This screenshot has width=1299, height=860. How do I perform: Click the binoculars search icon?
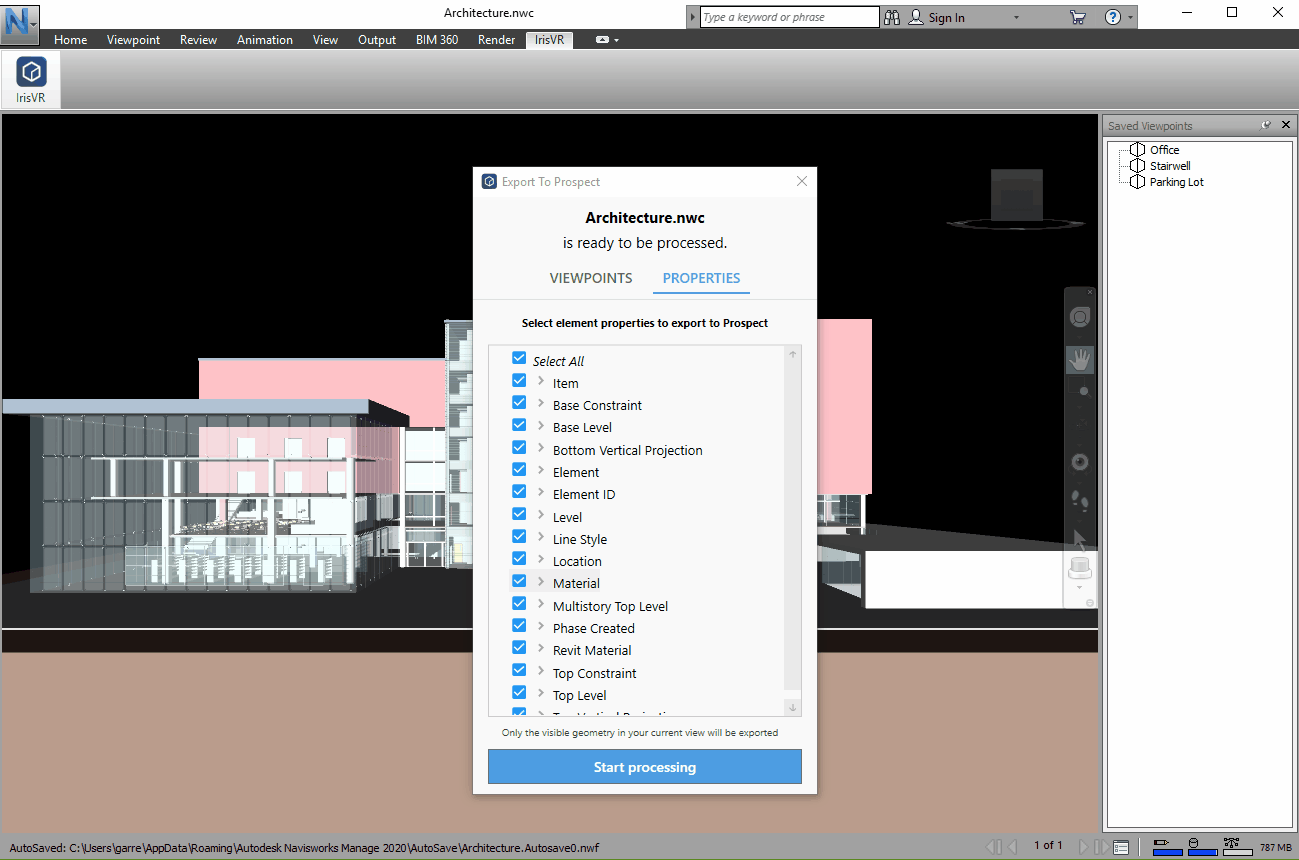pyautogui.click(x=894, y=17)
